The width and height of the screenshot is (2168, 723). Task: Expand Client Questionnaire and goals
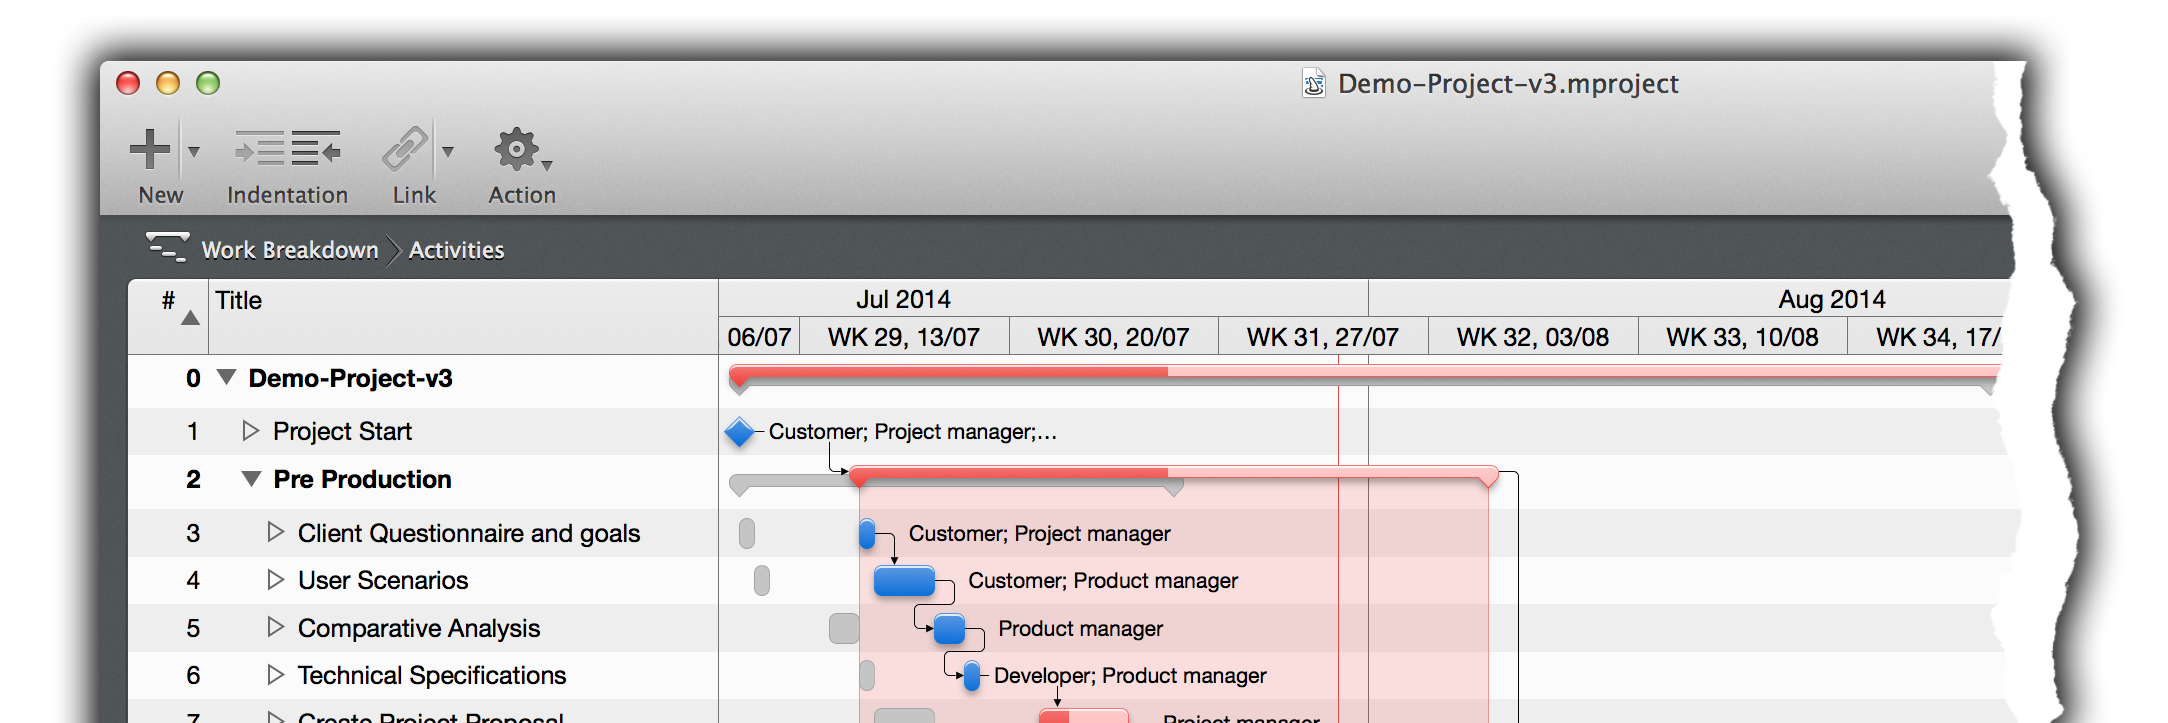pyautogui.click(x=275, y=532)
